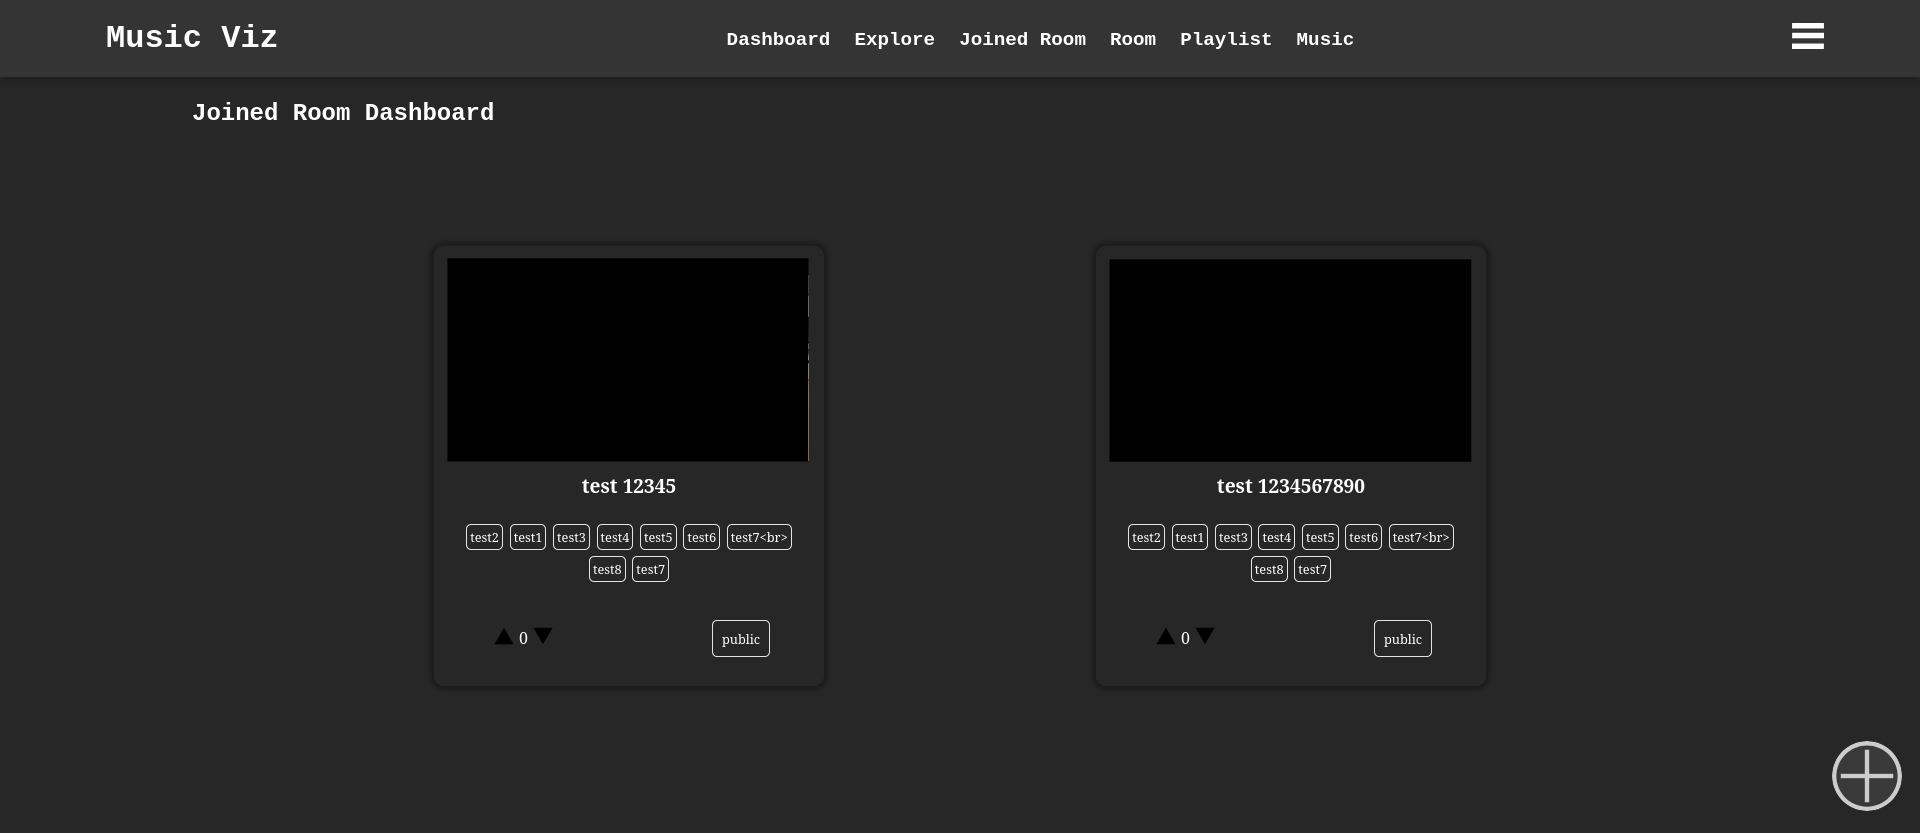Click the Joined Room Dashboard heading

[x=343, y=113]
